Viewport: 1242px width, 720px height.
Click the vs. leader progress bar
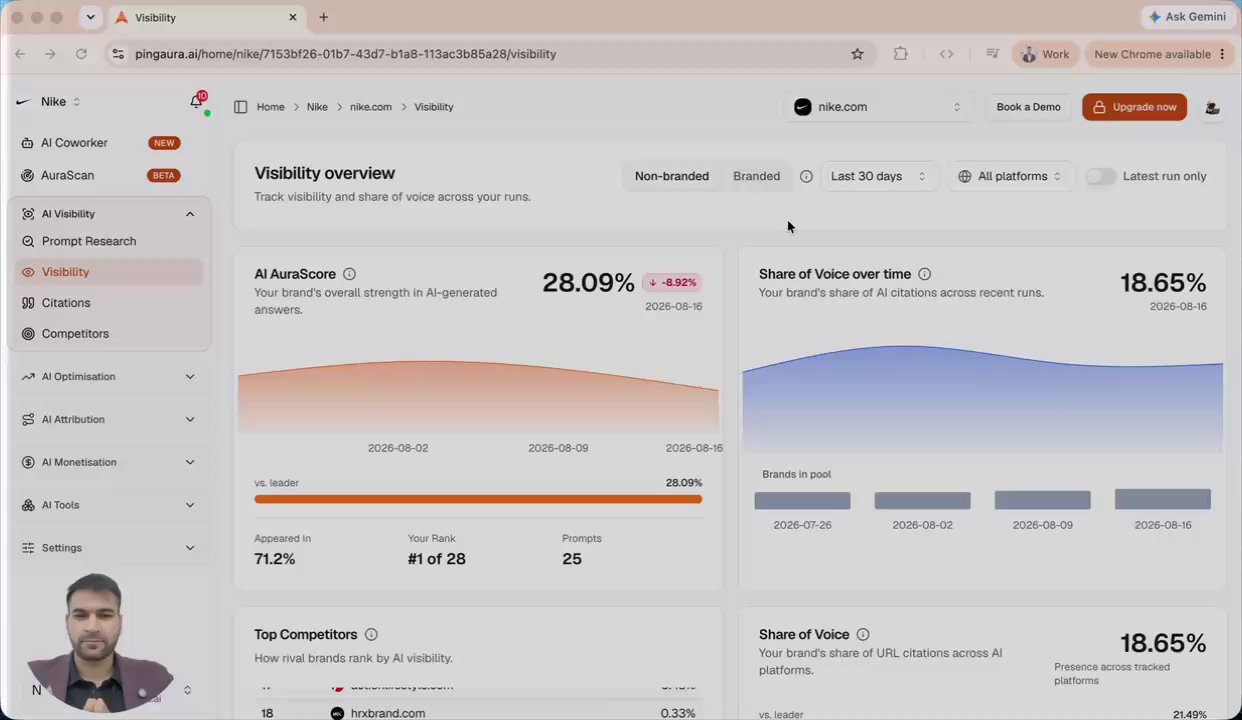[x=478, y=499]
